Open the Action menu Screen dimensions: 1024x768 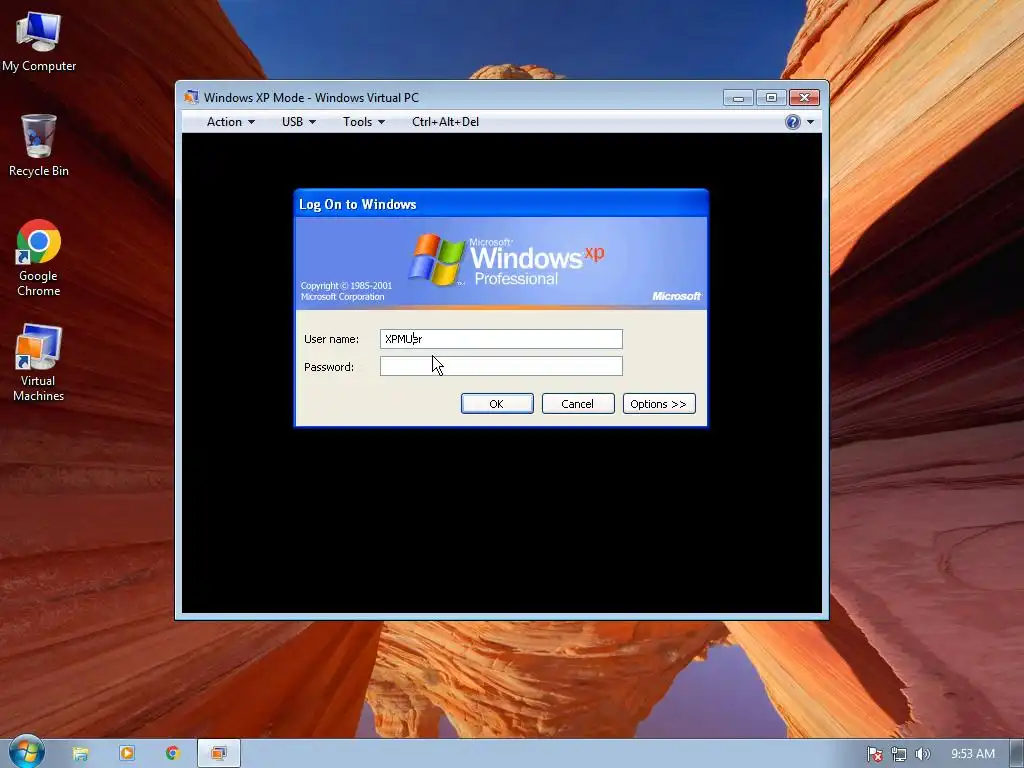(231, 122)
